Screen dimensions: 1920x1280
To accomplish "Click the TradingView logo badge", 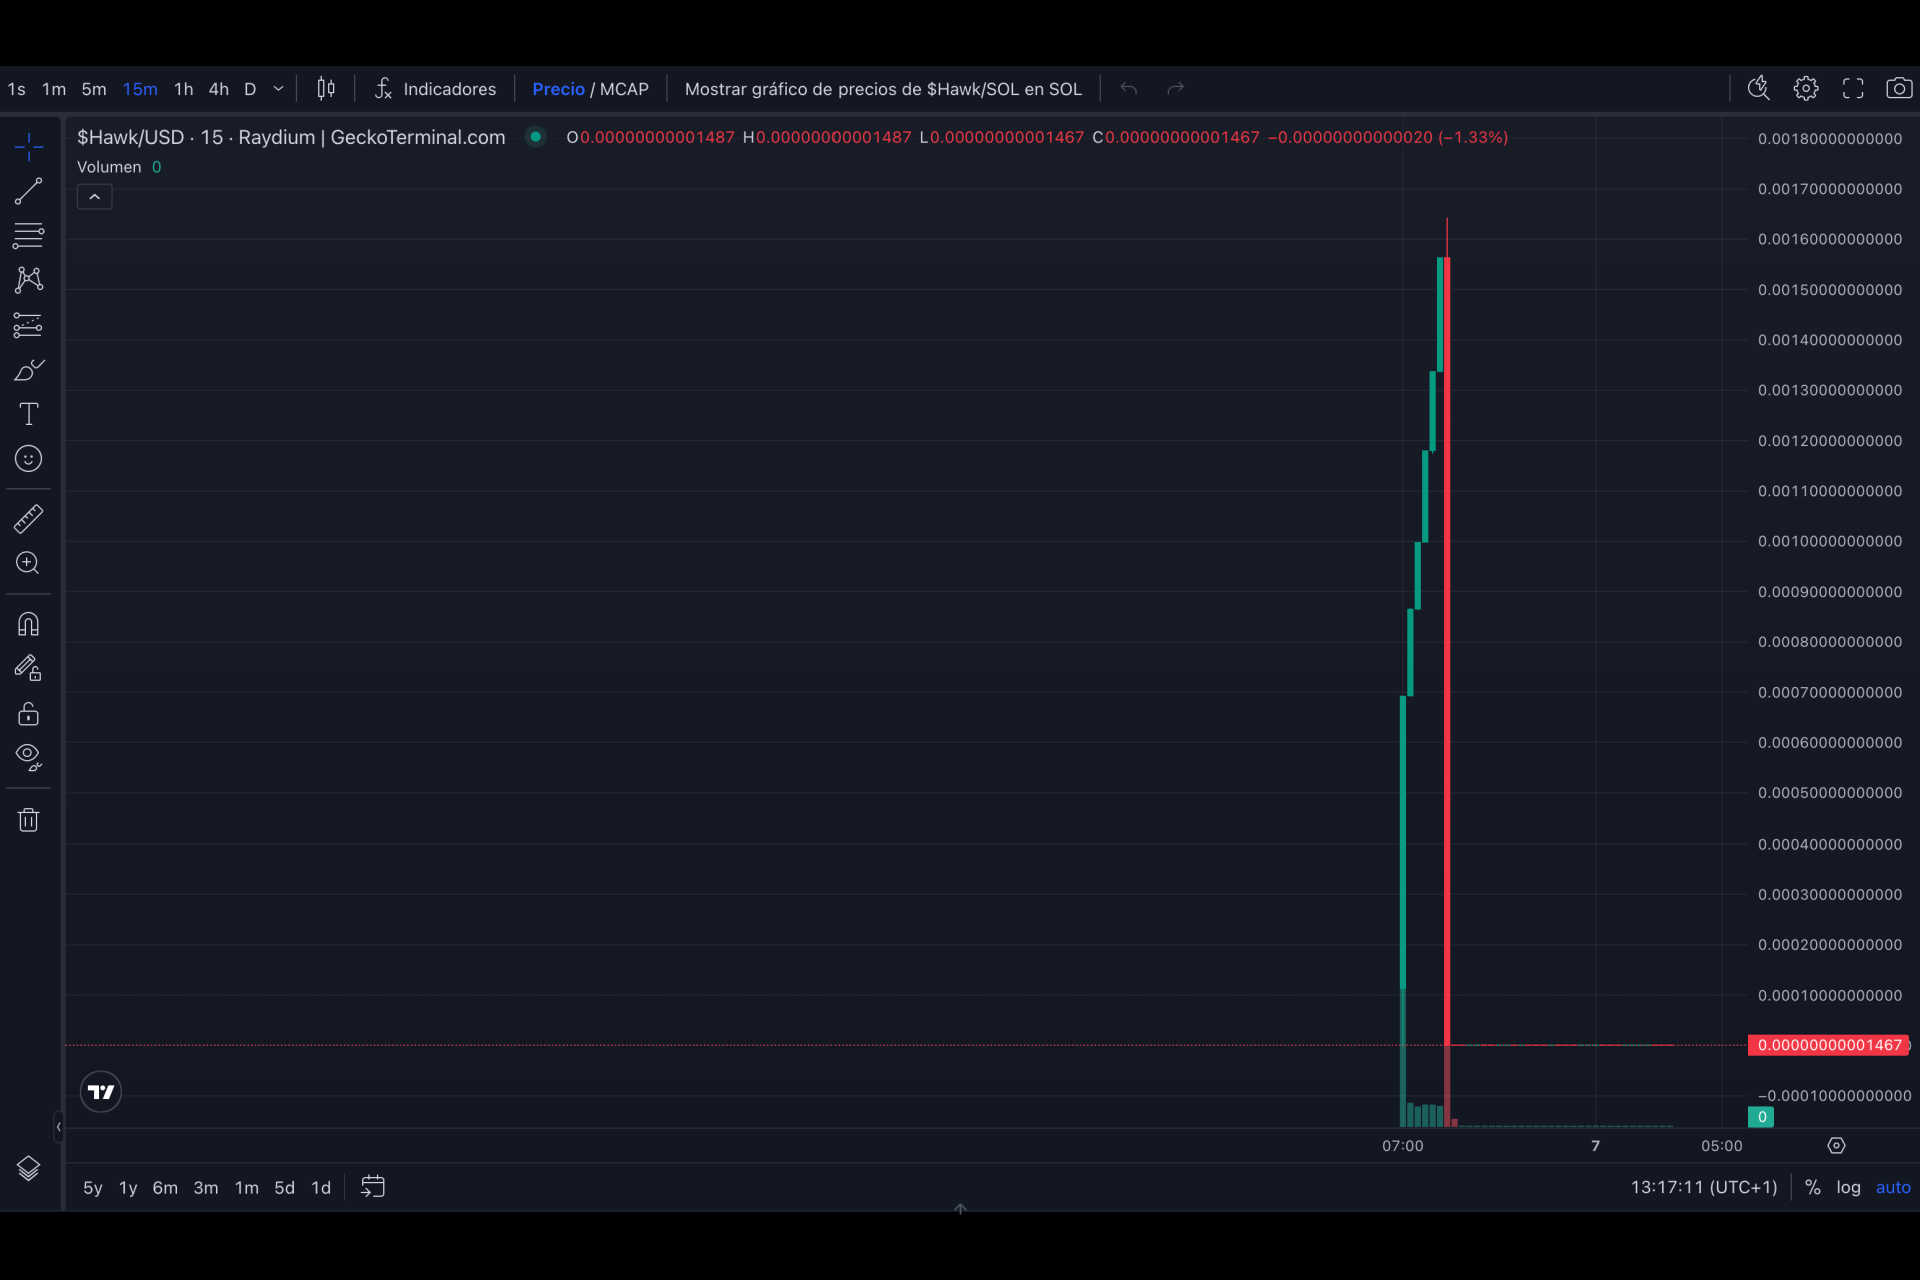I will pyautogui.click(x=101, y=1092).
